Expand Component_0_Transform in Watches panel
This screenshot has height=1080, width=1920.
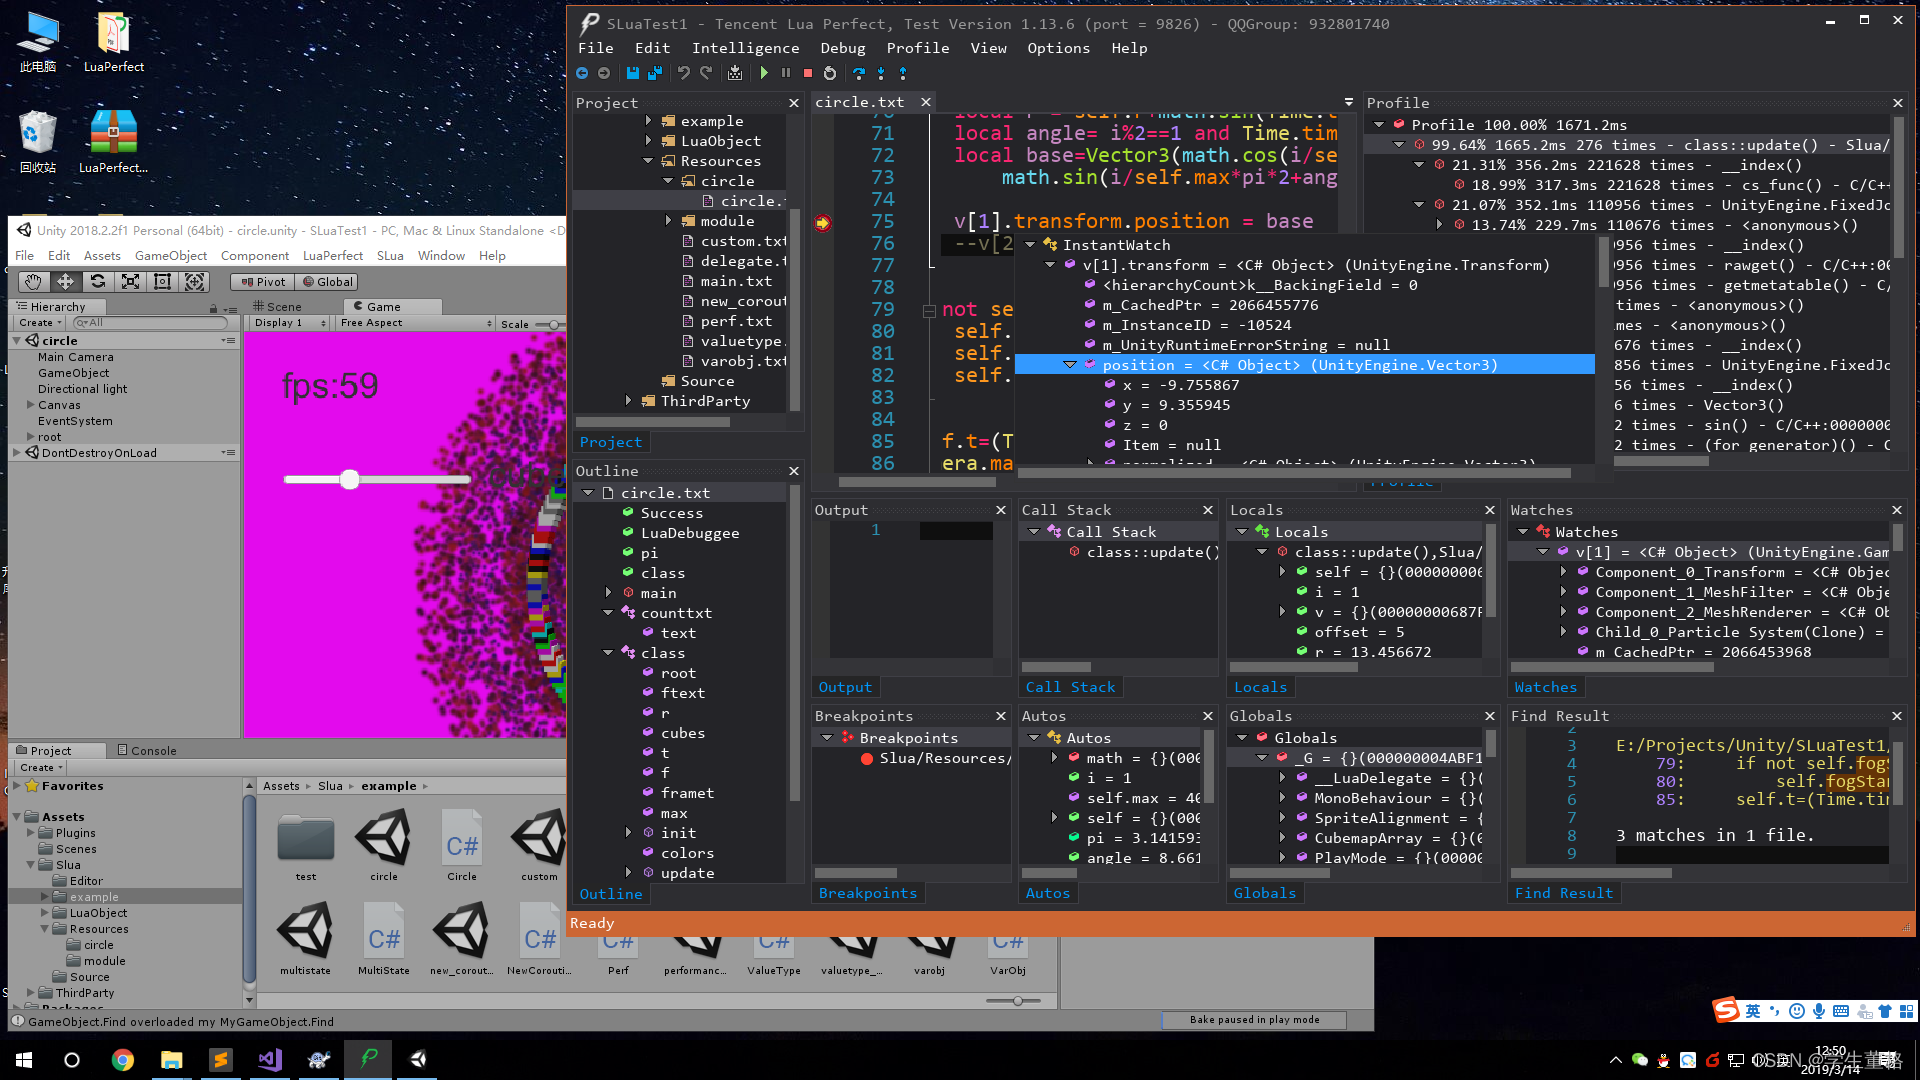pyautogui.click(x=1565, y=572)
